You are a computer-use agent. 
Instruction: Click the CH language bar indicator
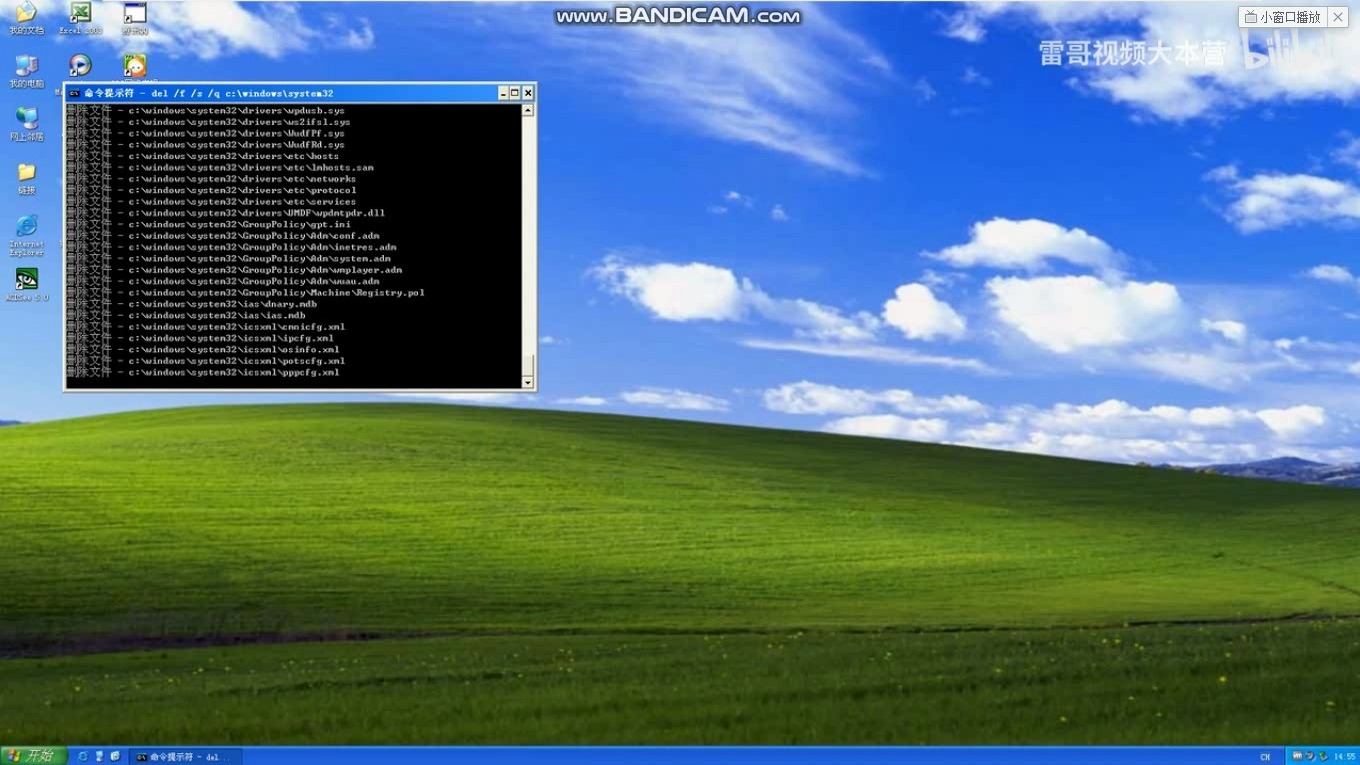(1265, 757)
